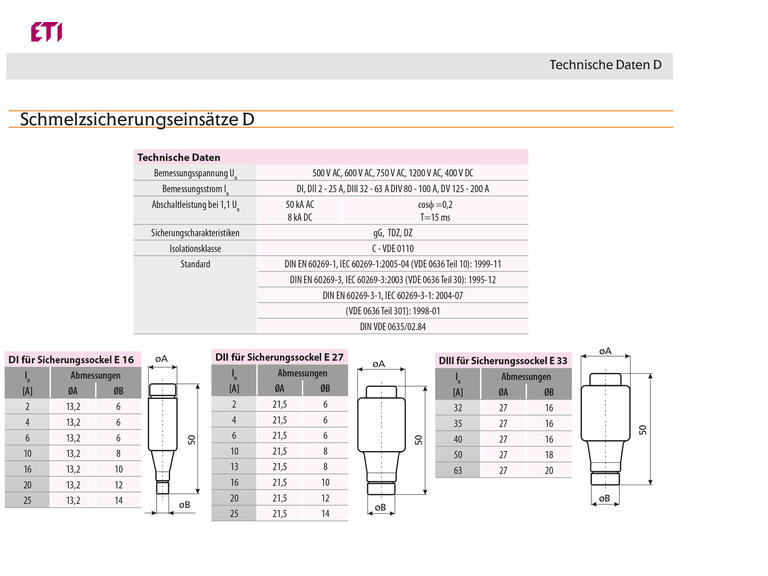Click the øB label below the DII fuse
The width and height of the screenshot is (768, 576).
coord(380,507)
